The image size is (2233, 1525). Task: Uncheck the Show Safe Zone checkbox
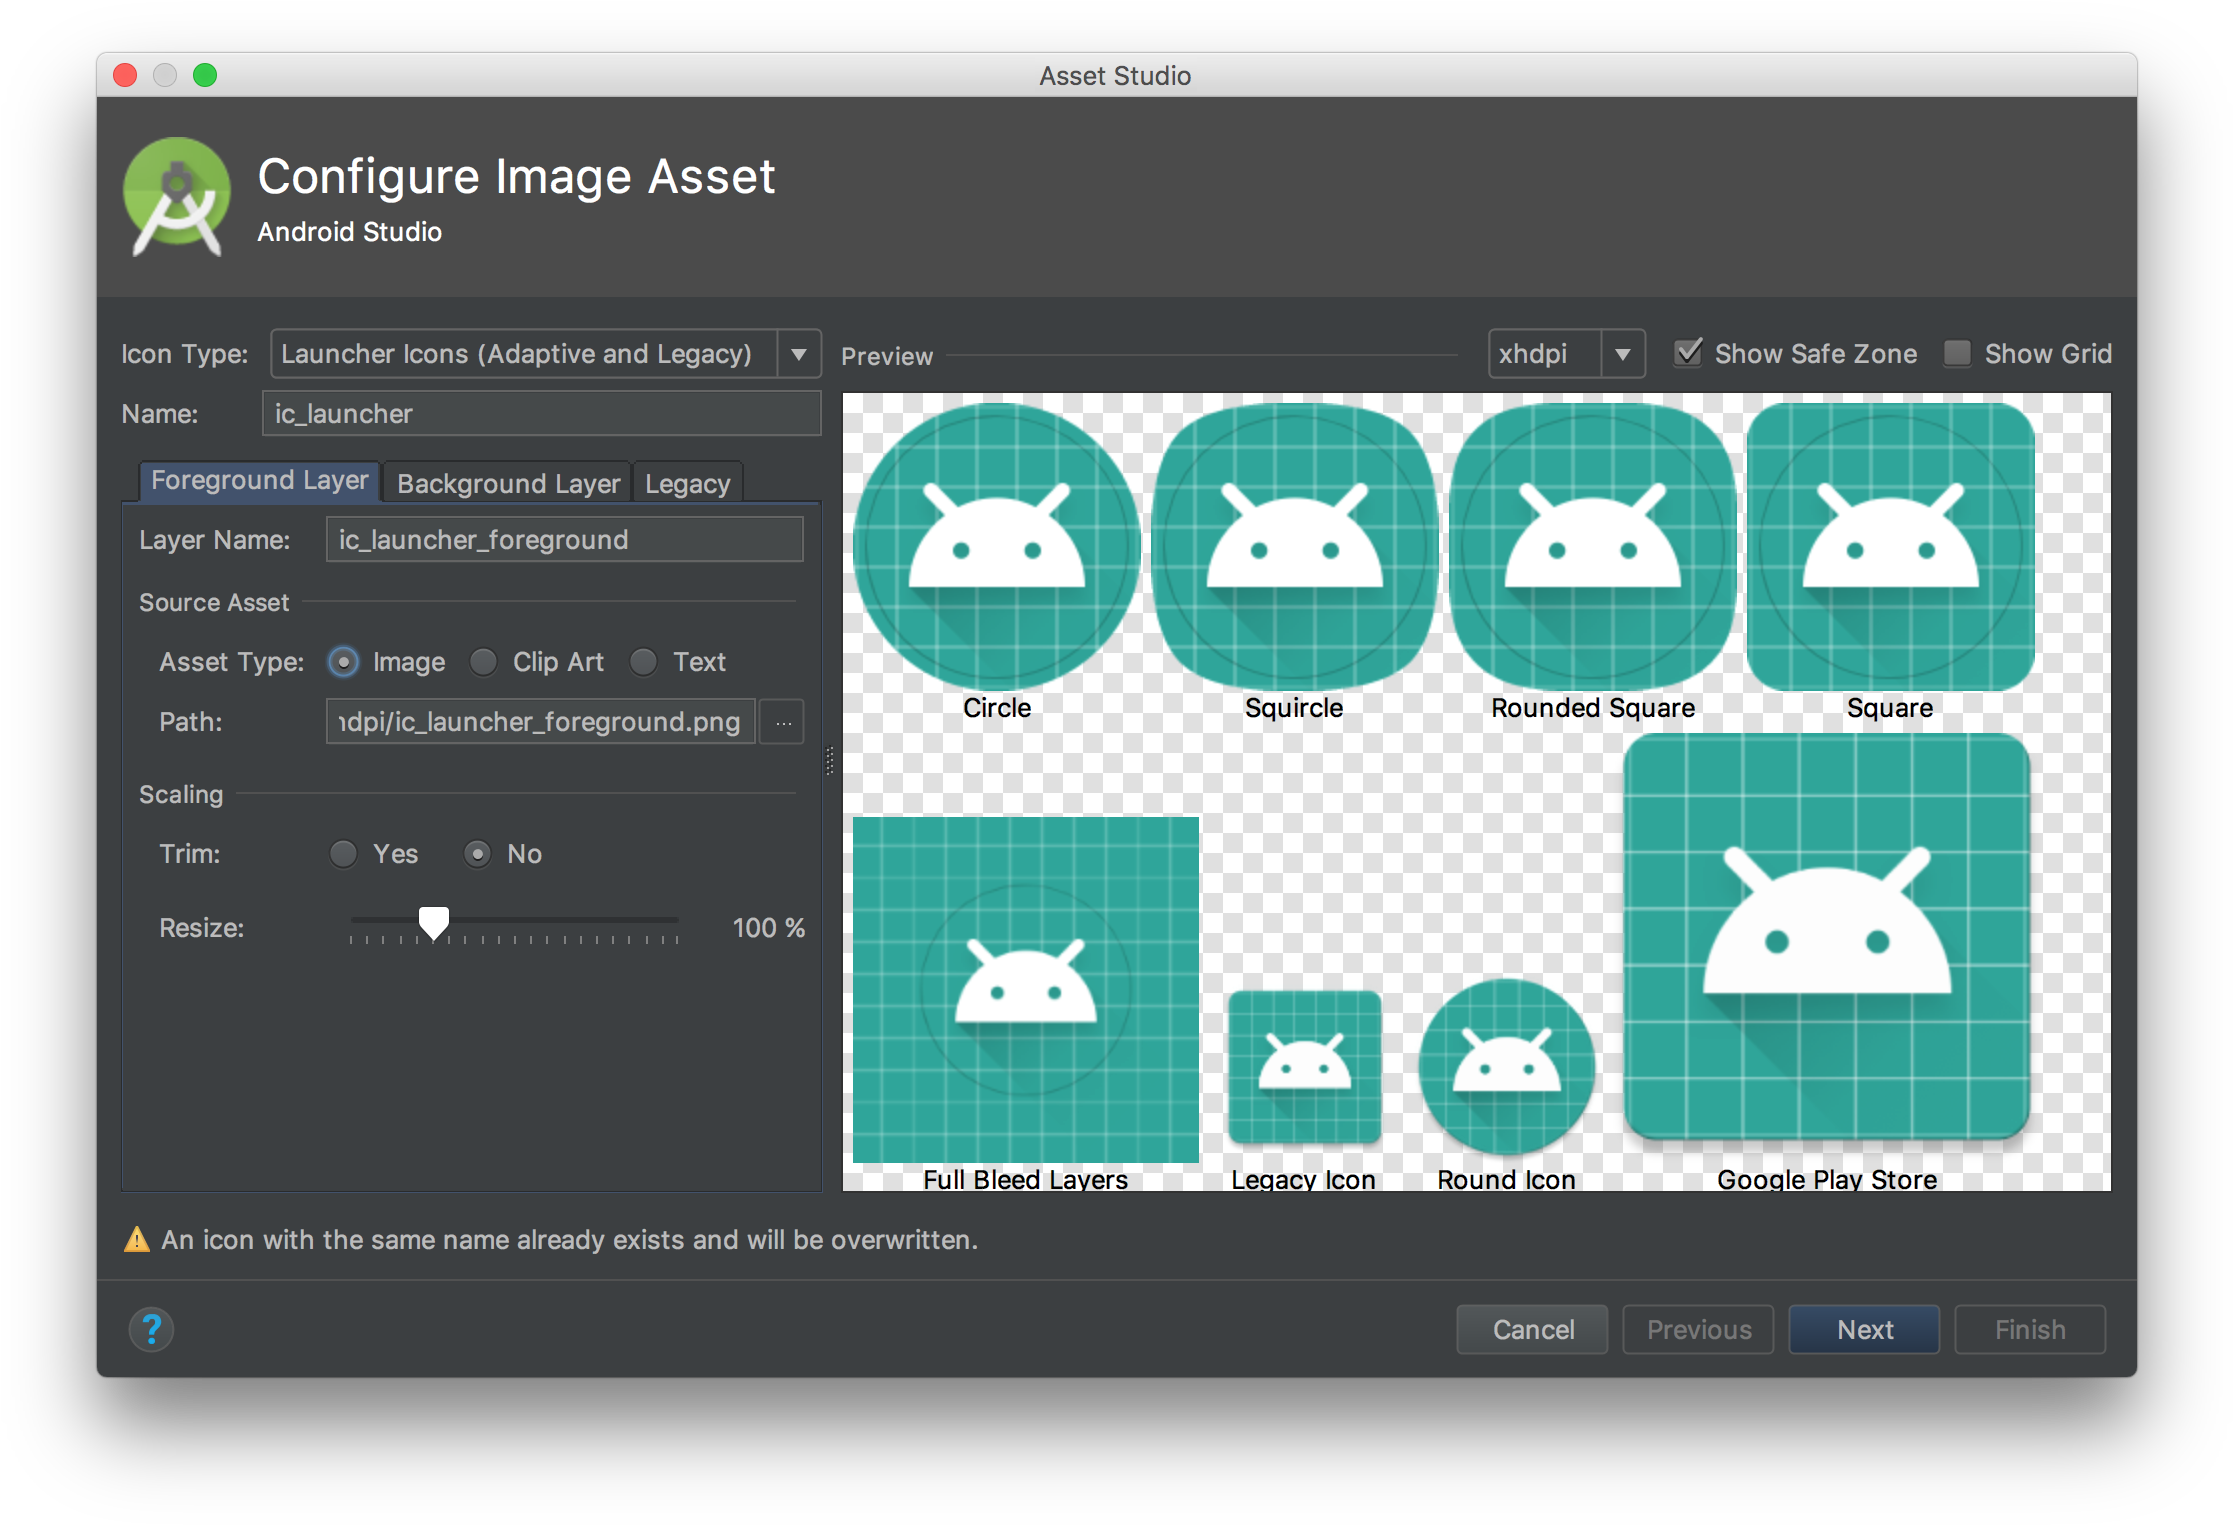pos(1688,353)
